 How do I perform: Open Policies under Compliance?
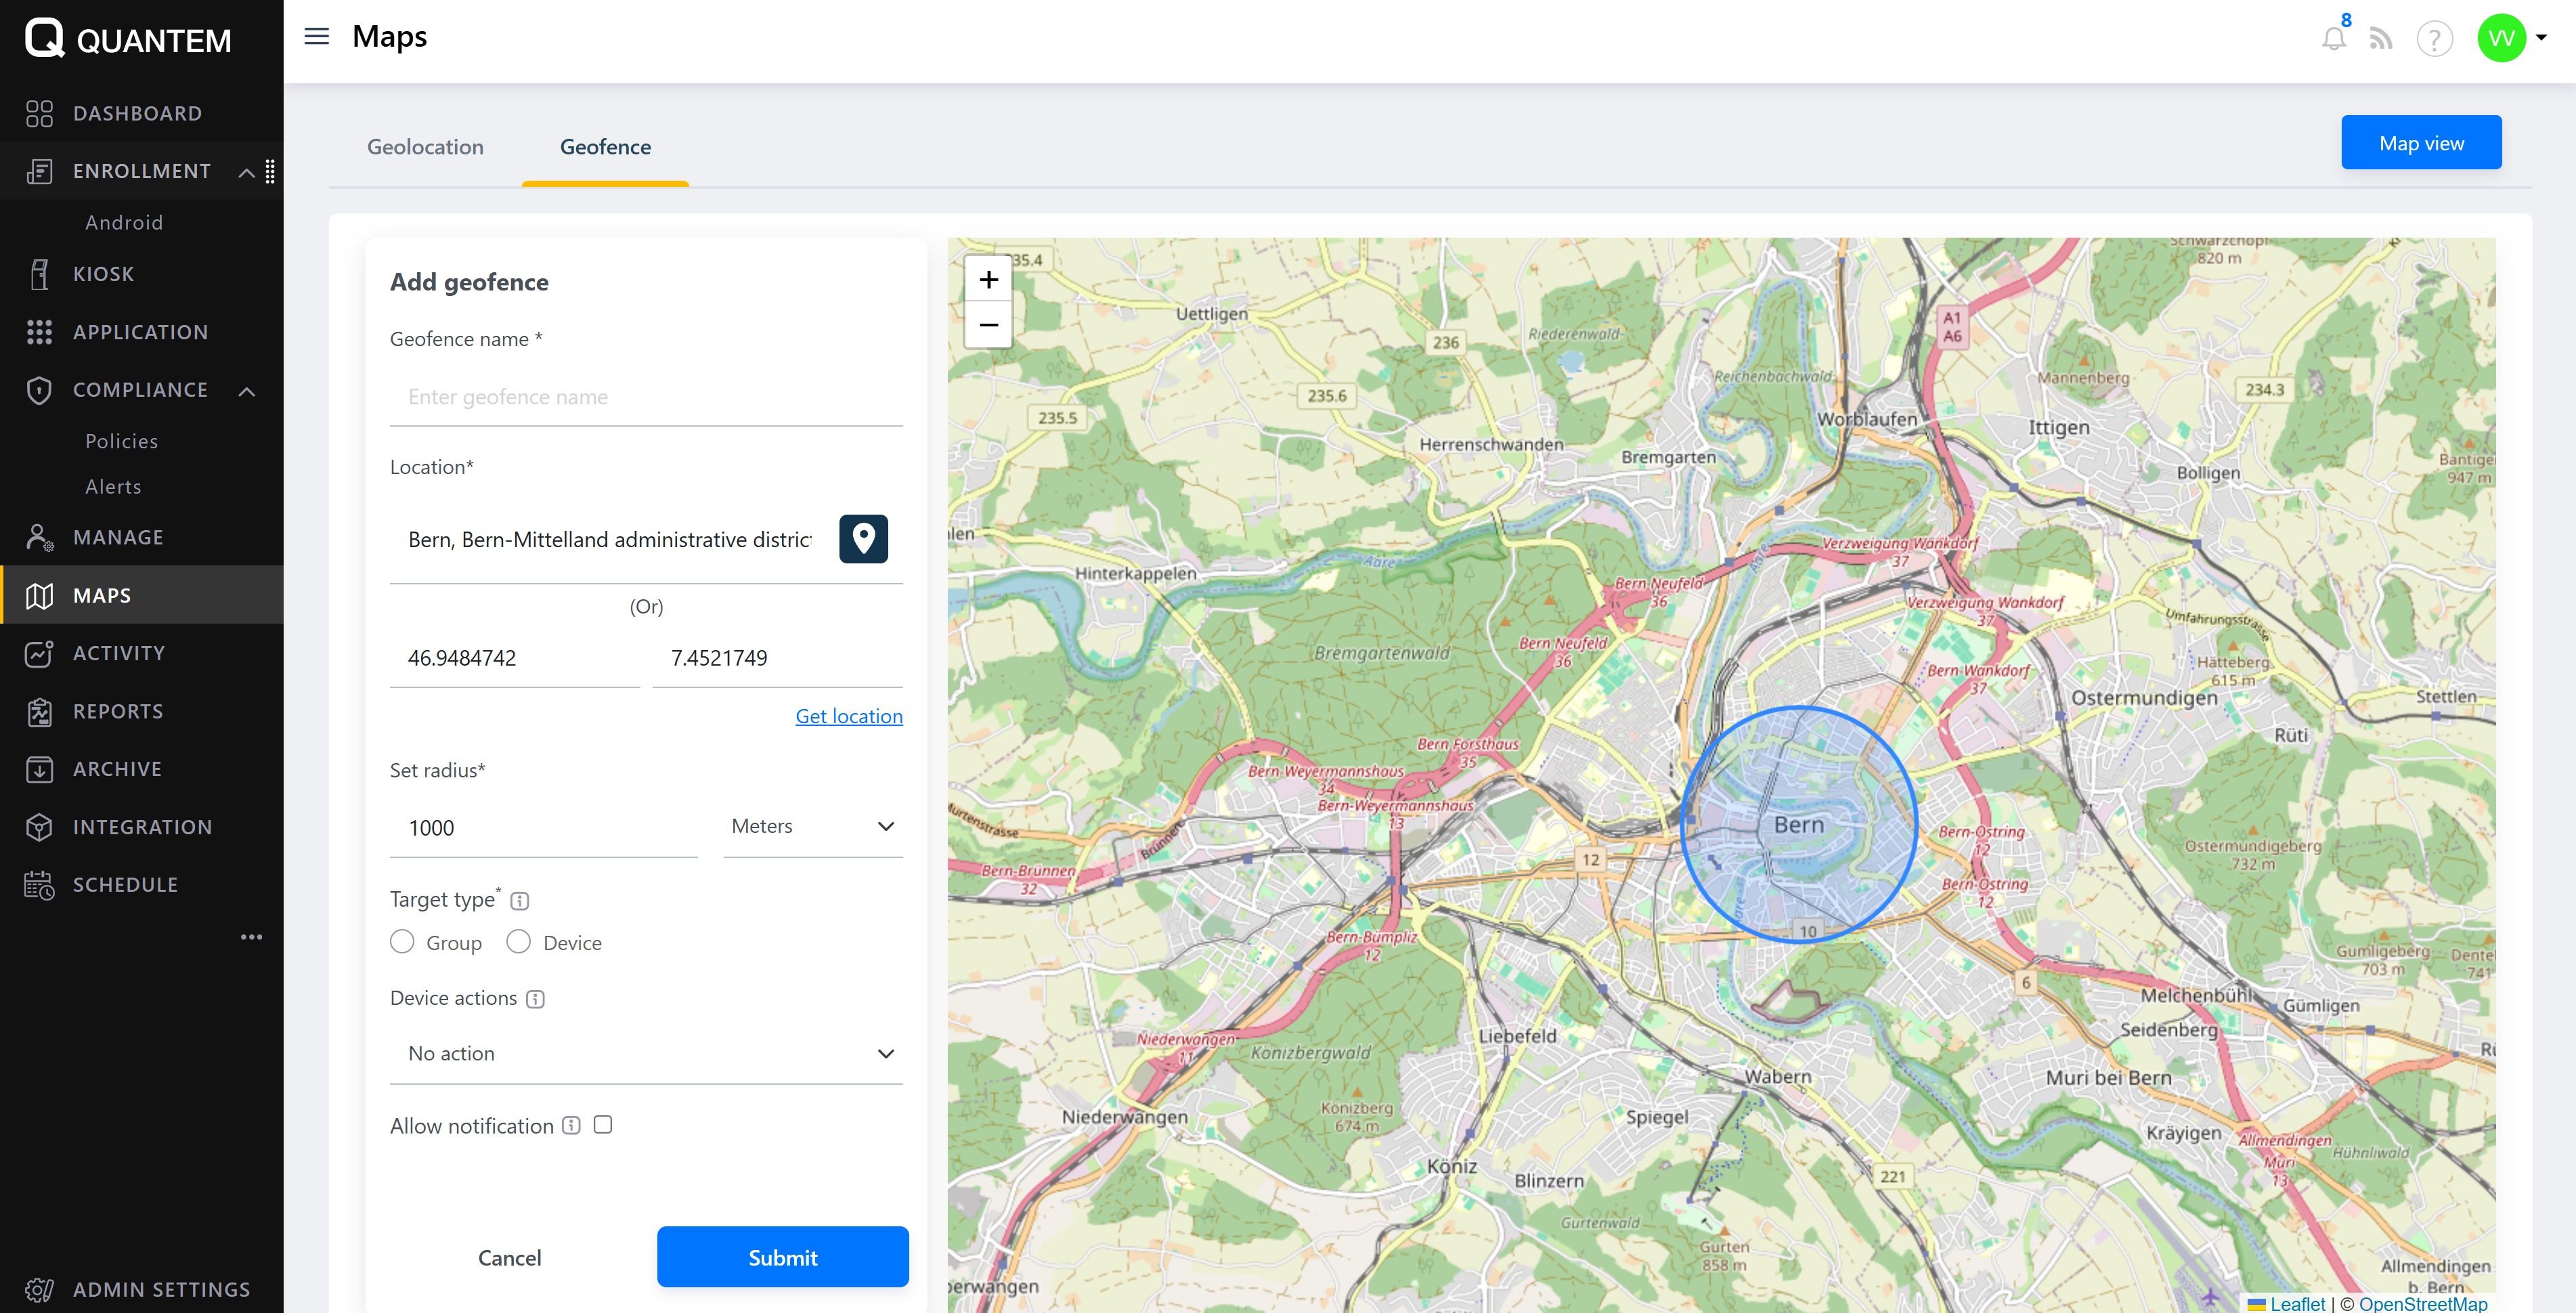click(x=122, y=441)
